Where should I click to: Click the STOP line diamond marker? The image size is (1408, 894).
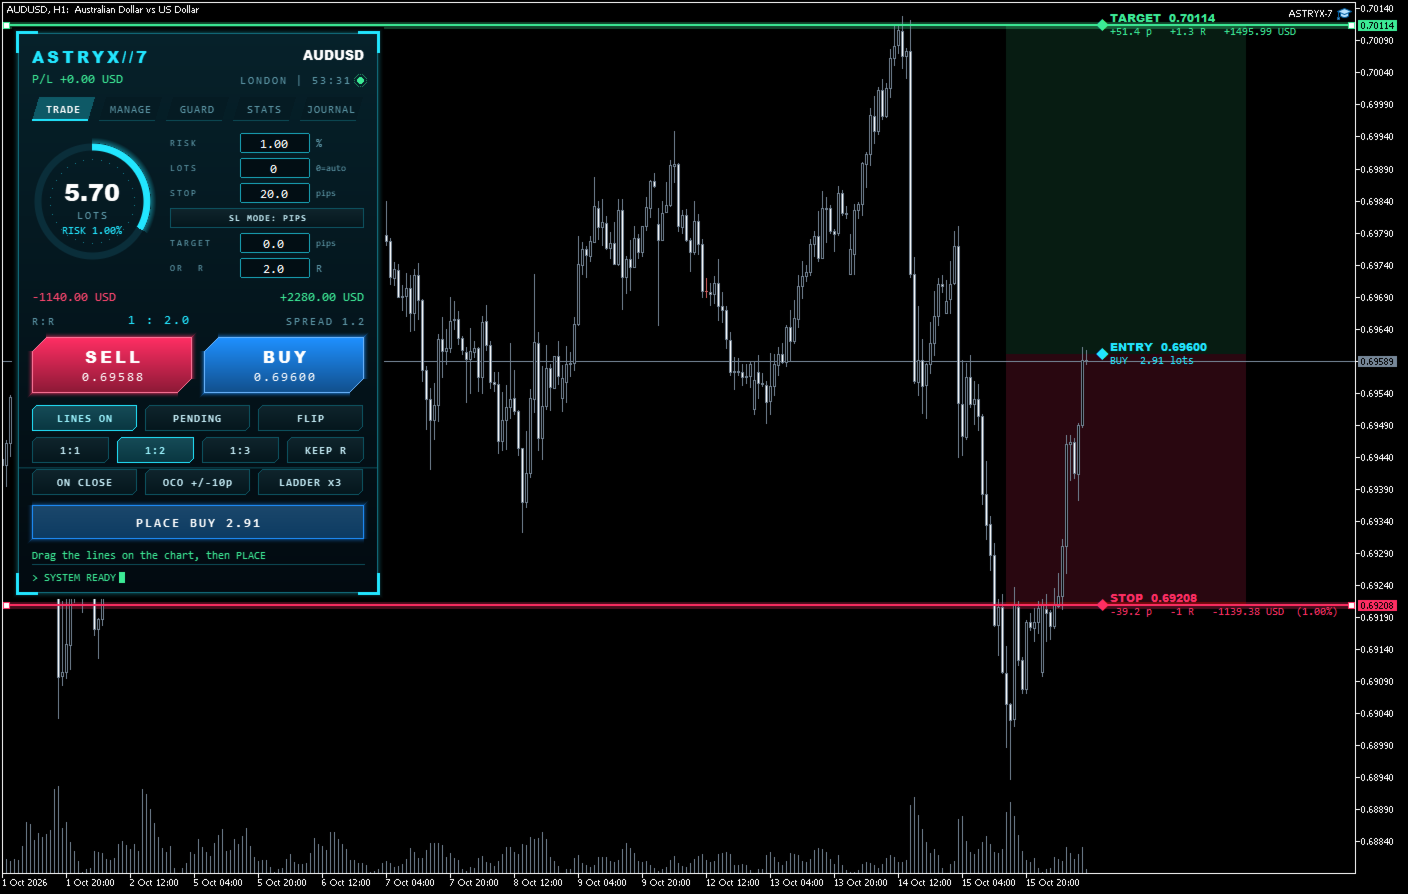(1102, 605)
